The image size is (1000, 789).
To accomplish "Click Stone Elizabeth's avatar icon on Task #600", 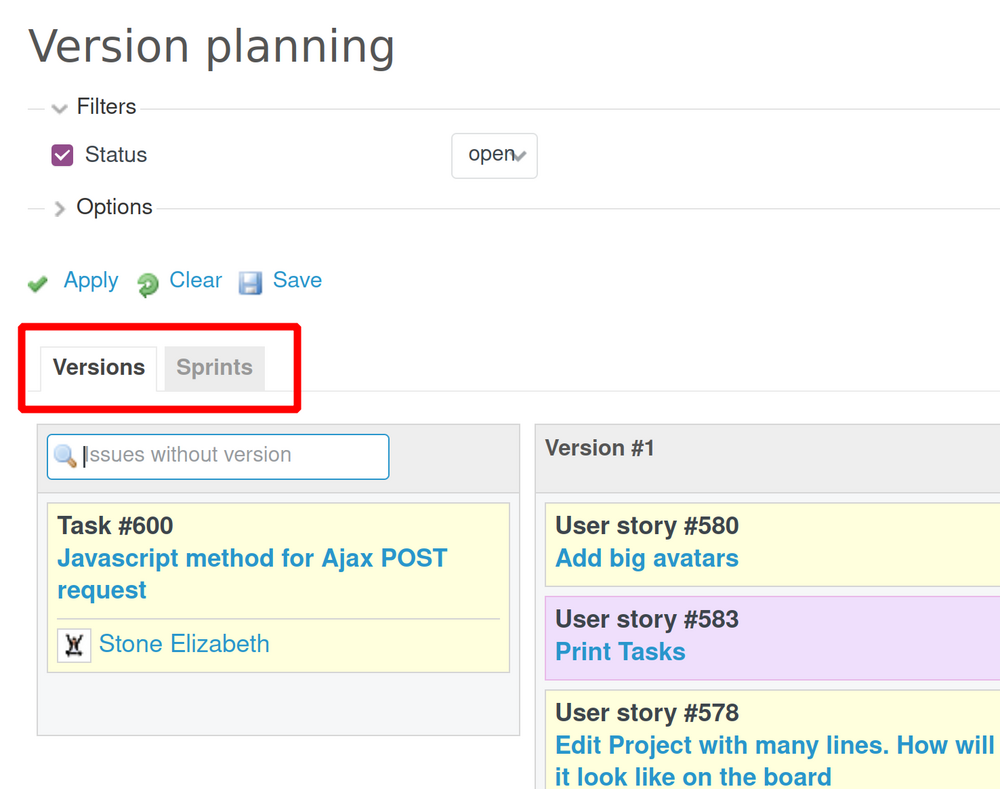I will [73, 644].
